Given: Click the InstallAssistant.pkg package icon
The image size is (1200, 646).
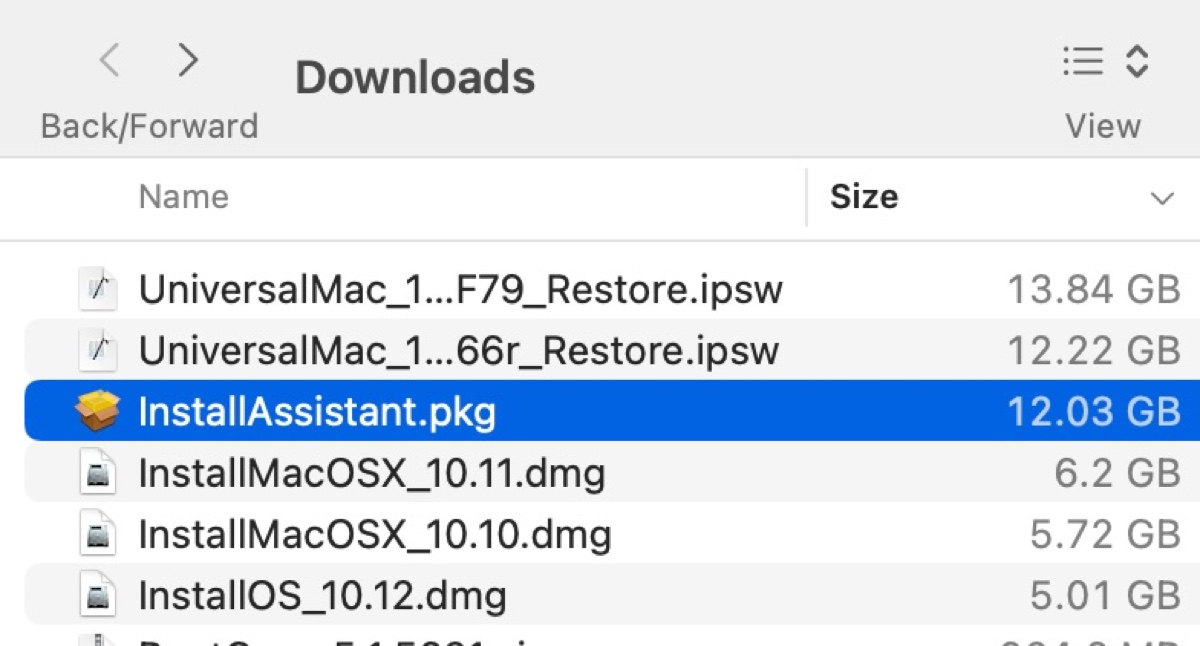Looking at the screenshot, I should pos(98,411).
